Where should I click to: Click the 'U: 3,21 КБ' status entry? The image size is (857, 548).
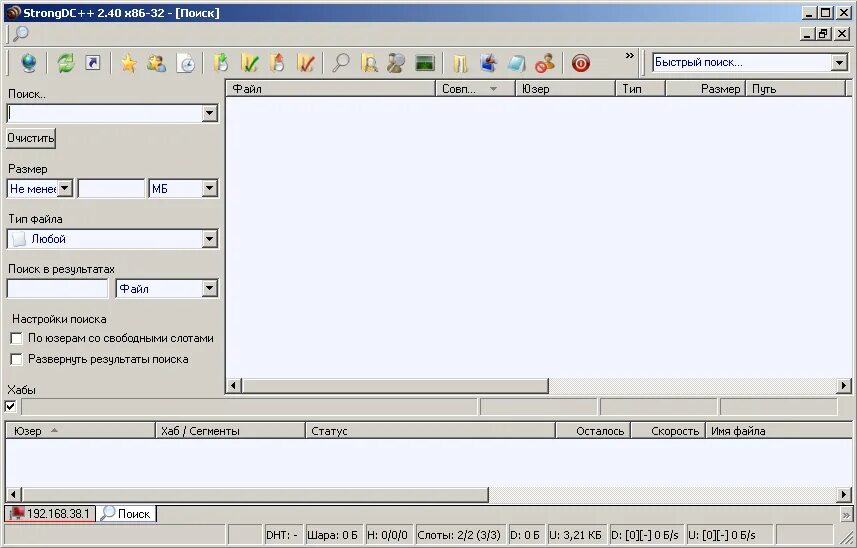click(575, 534)
